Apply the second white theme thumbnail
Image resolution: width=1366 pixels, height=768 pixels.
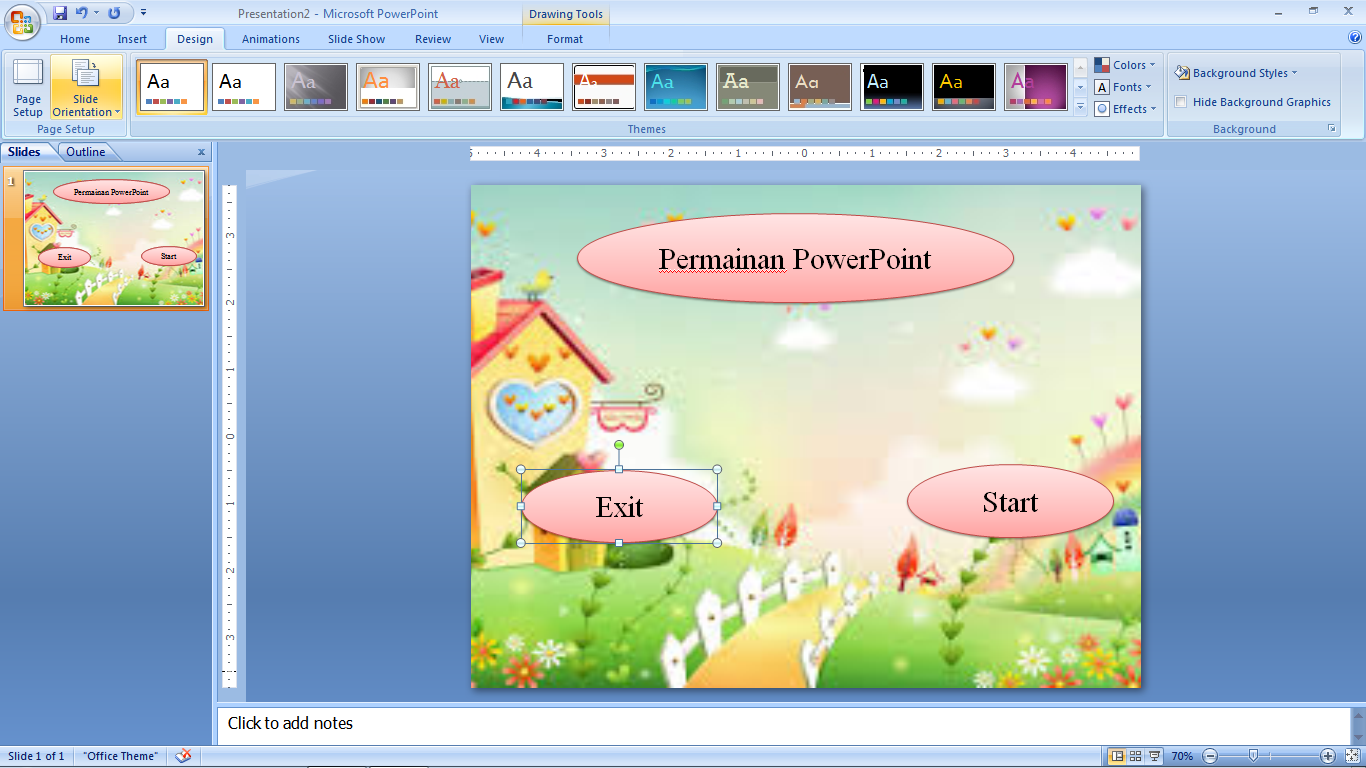[244, 87]
